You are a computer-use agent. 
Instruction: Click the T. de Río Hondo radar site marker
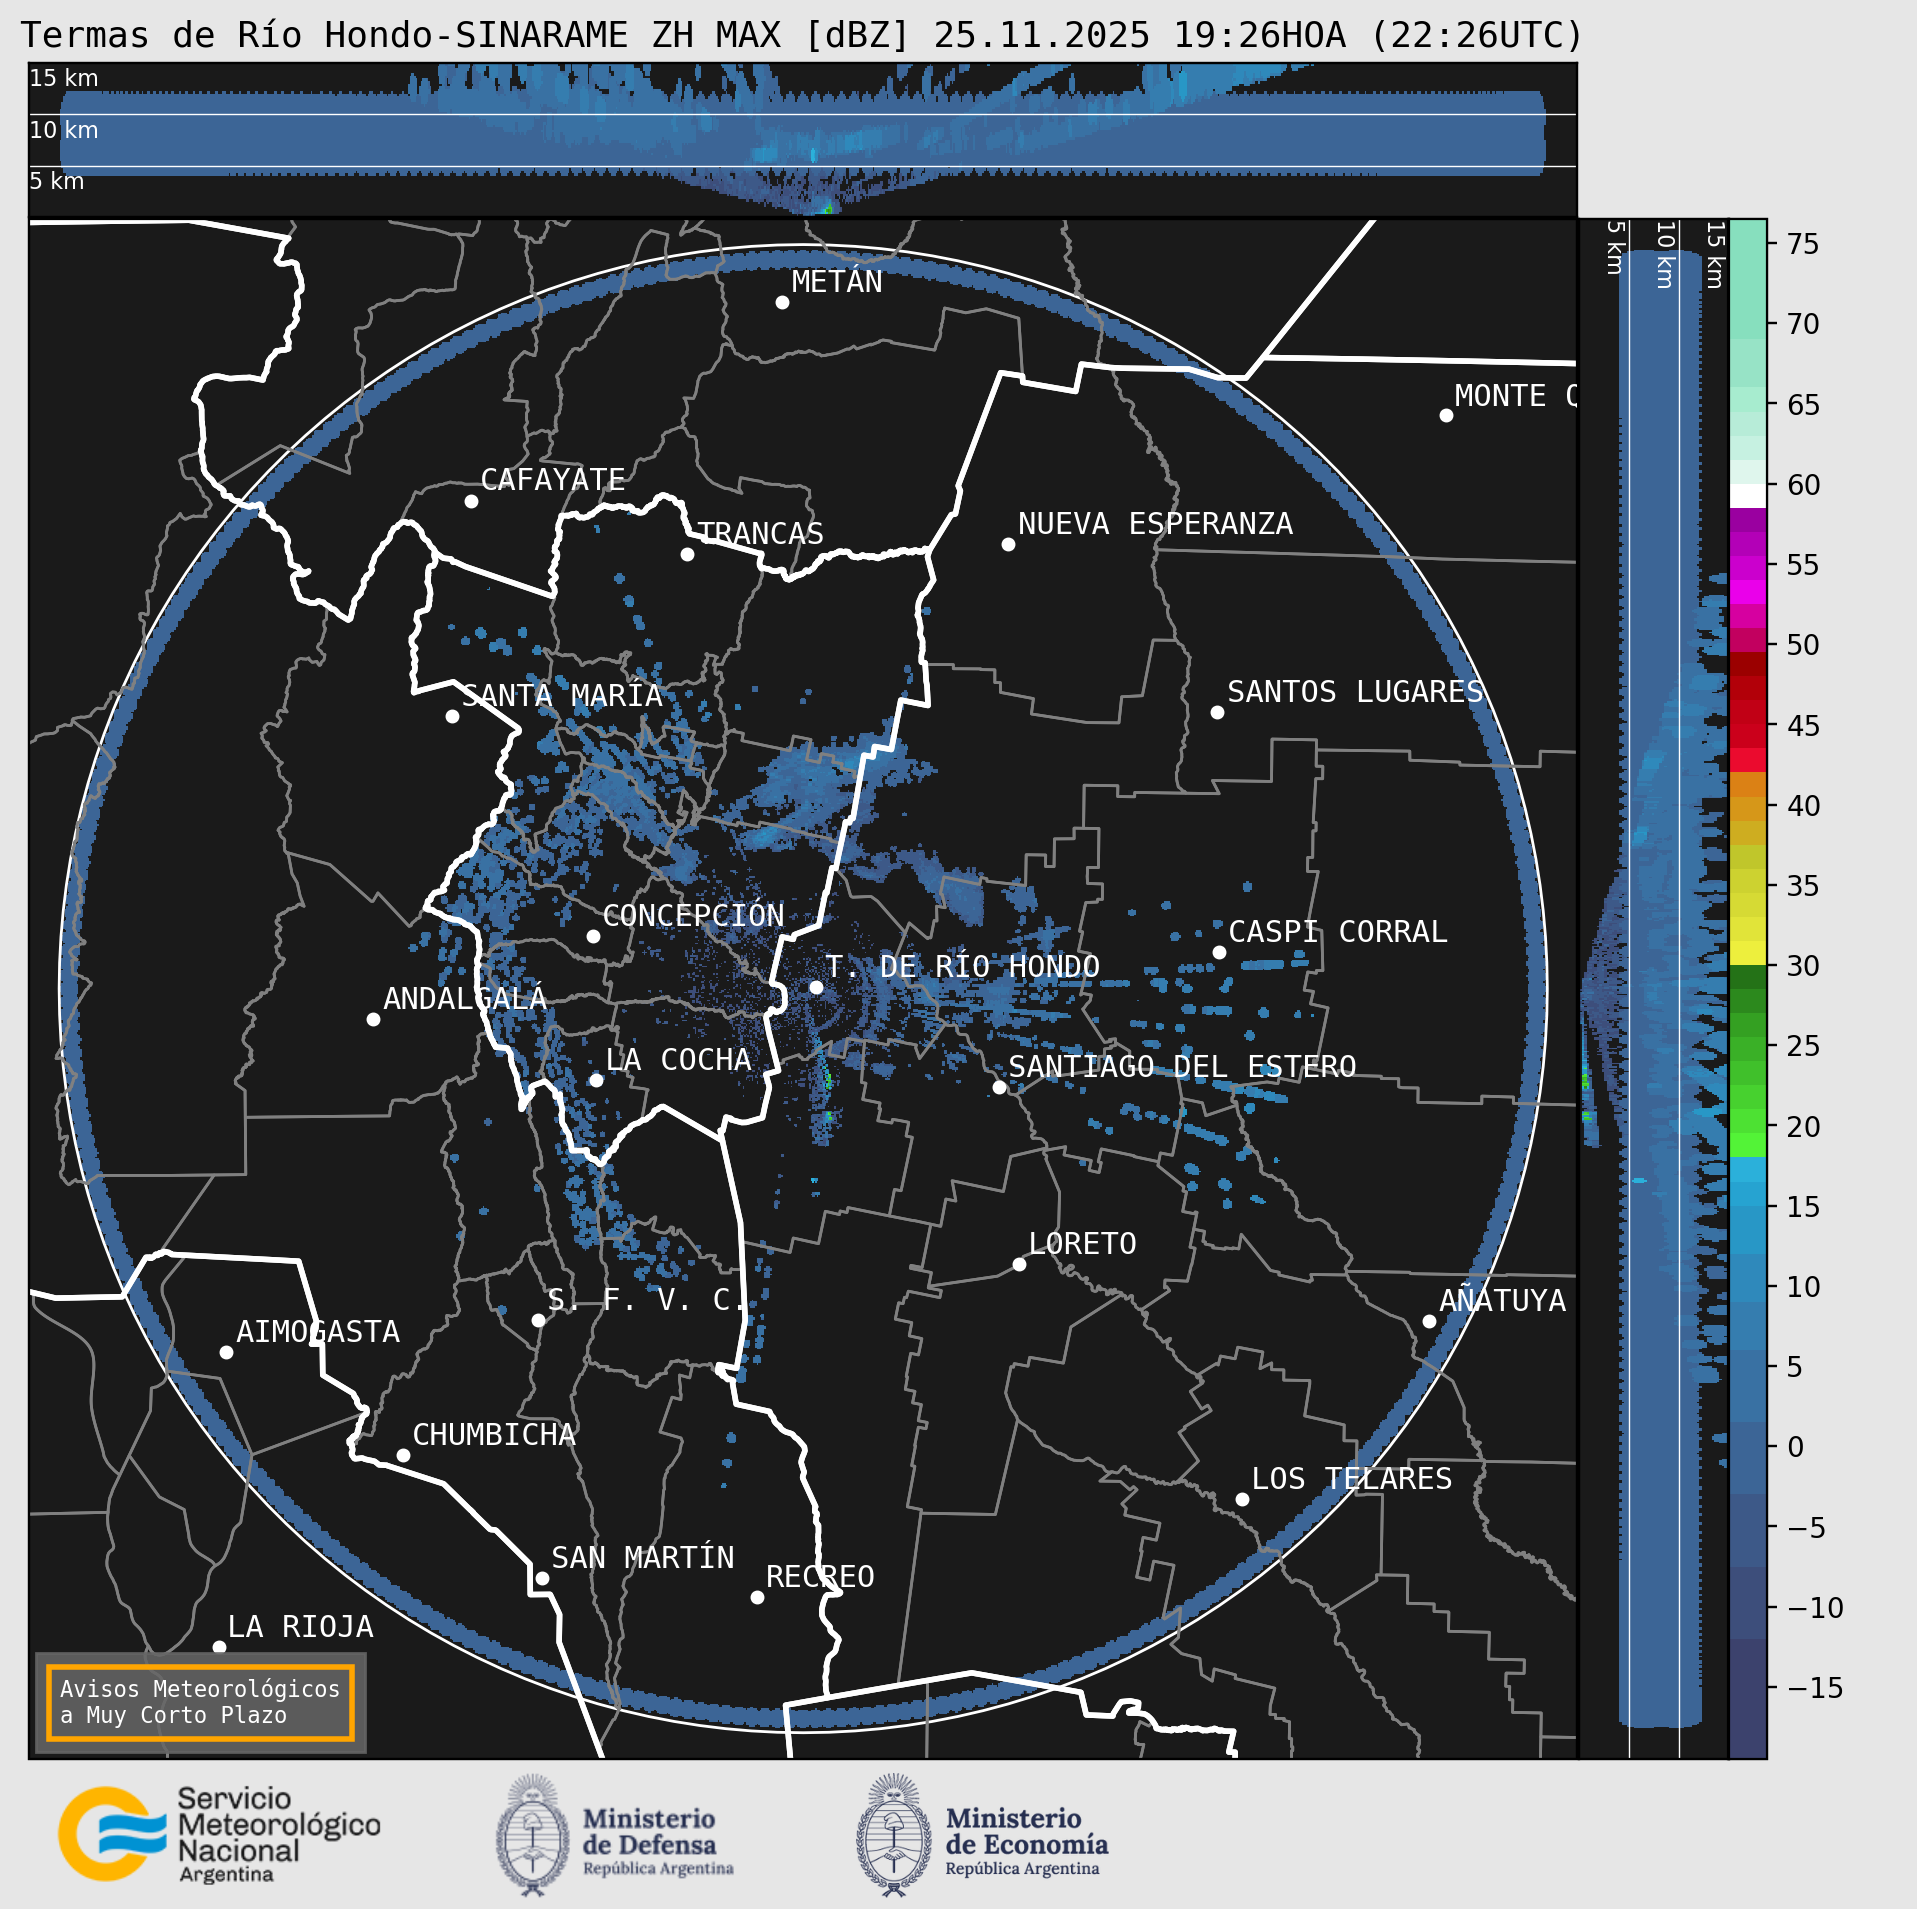click(816, 987)
